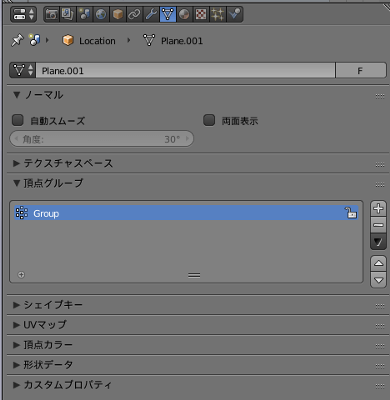Adjust the 角度 30° slider field
This screenshot has height=400, width=390.
(x=102, y=139)
